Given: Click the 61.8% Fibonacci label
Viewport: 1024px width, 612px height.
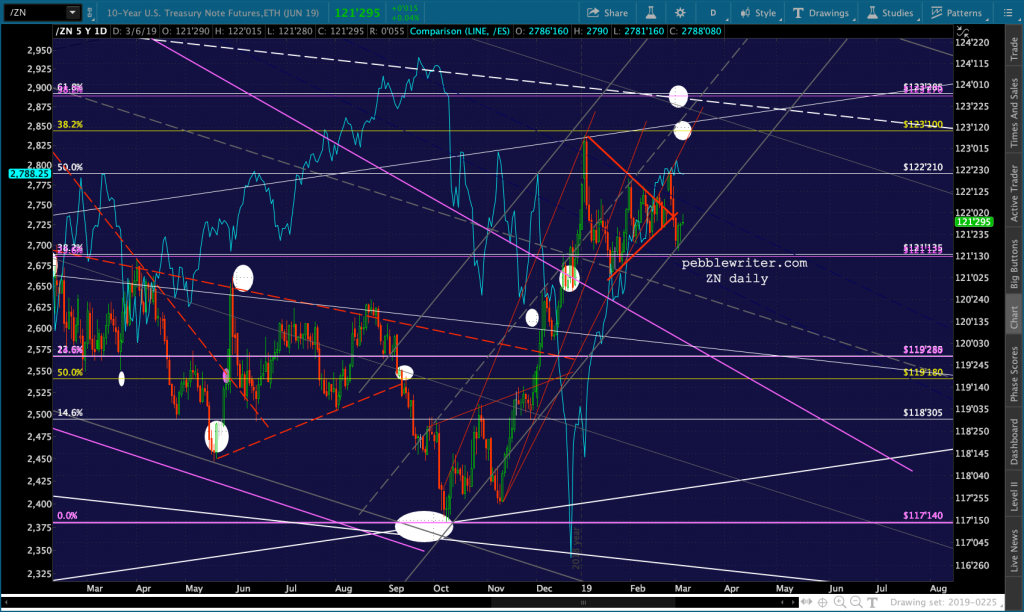Looking at the screenshot, I should point(70,87).
